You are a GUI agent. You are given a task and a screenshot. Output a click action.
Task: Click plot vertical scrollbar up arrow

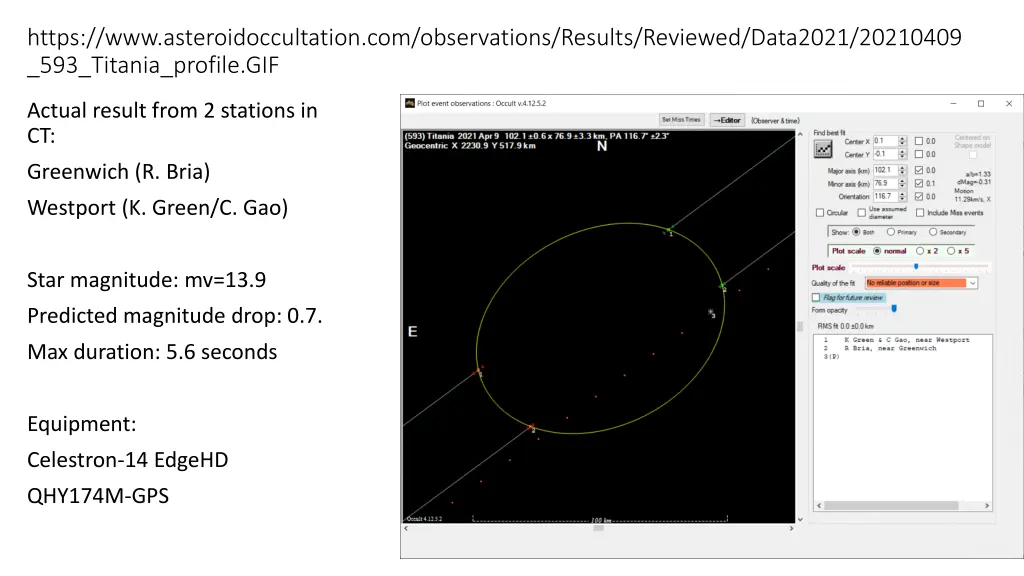coord(800,134)
